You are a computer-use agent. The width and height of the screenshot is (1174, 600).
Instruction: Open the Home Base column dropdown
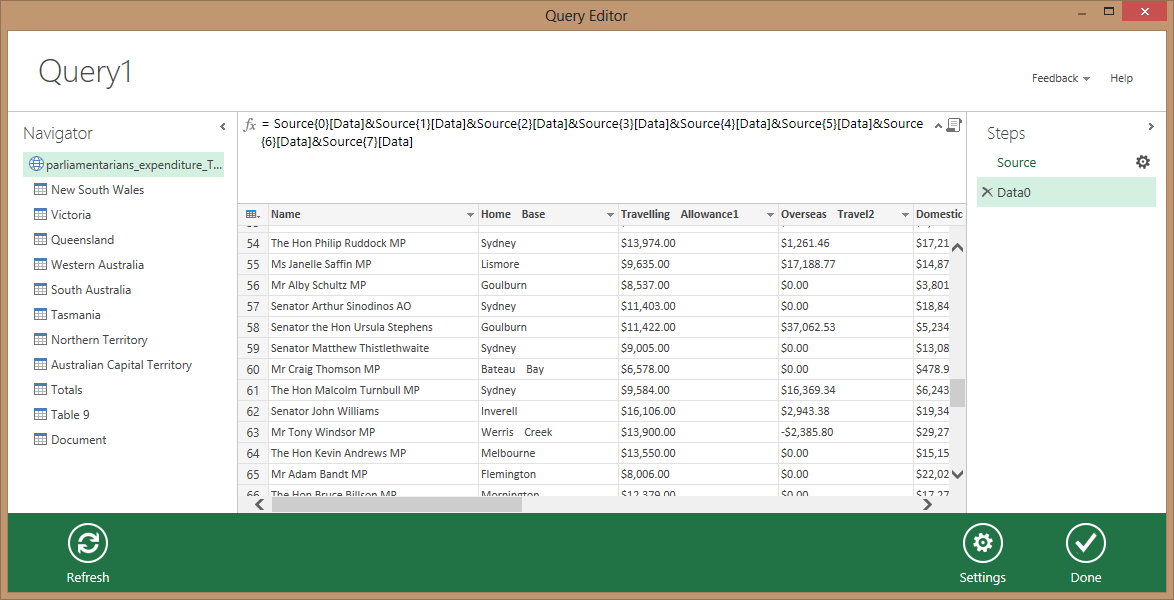[610, 215]
